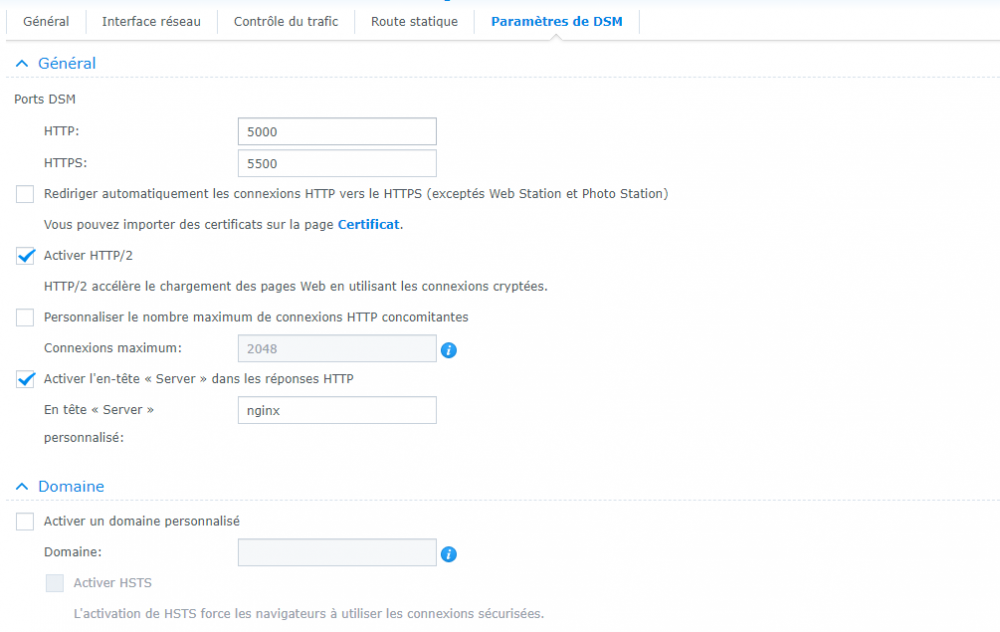Toggle the Activer HSTS checkbox

coord(55,583)
